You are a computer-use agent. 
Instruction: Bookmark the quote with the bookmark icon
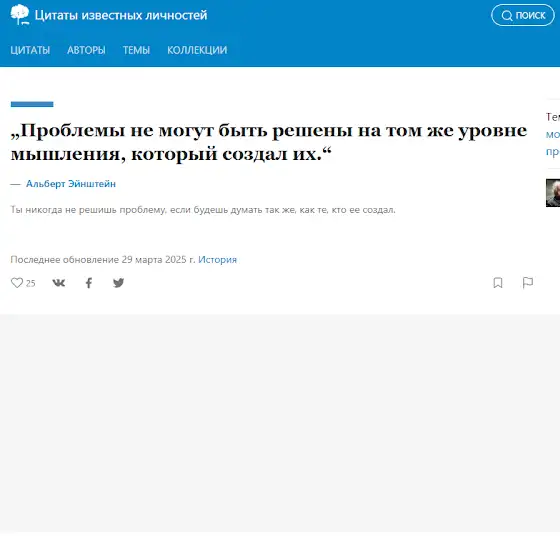[498, 283]
